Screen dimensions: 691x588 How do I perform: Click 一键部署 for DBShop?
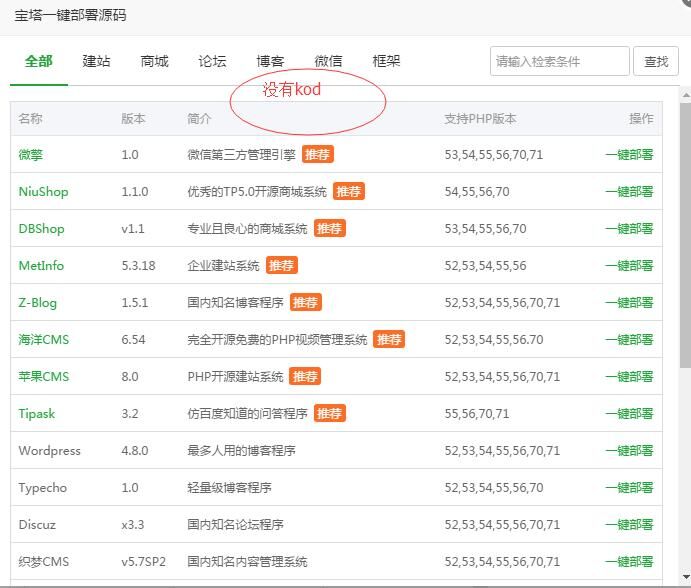click(629, 229)
